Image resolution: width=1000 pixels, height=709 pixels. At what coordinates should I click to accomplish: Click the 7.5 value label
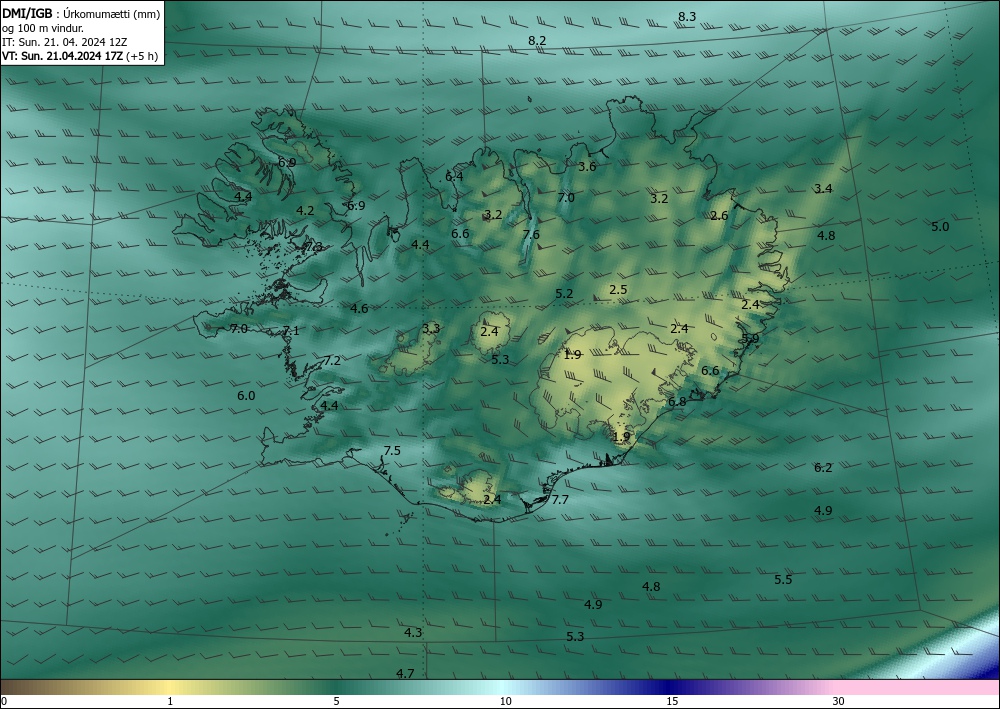[x=392, y=451]
